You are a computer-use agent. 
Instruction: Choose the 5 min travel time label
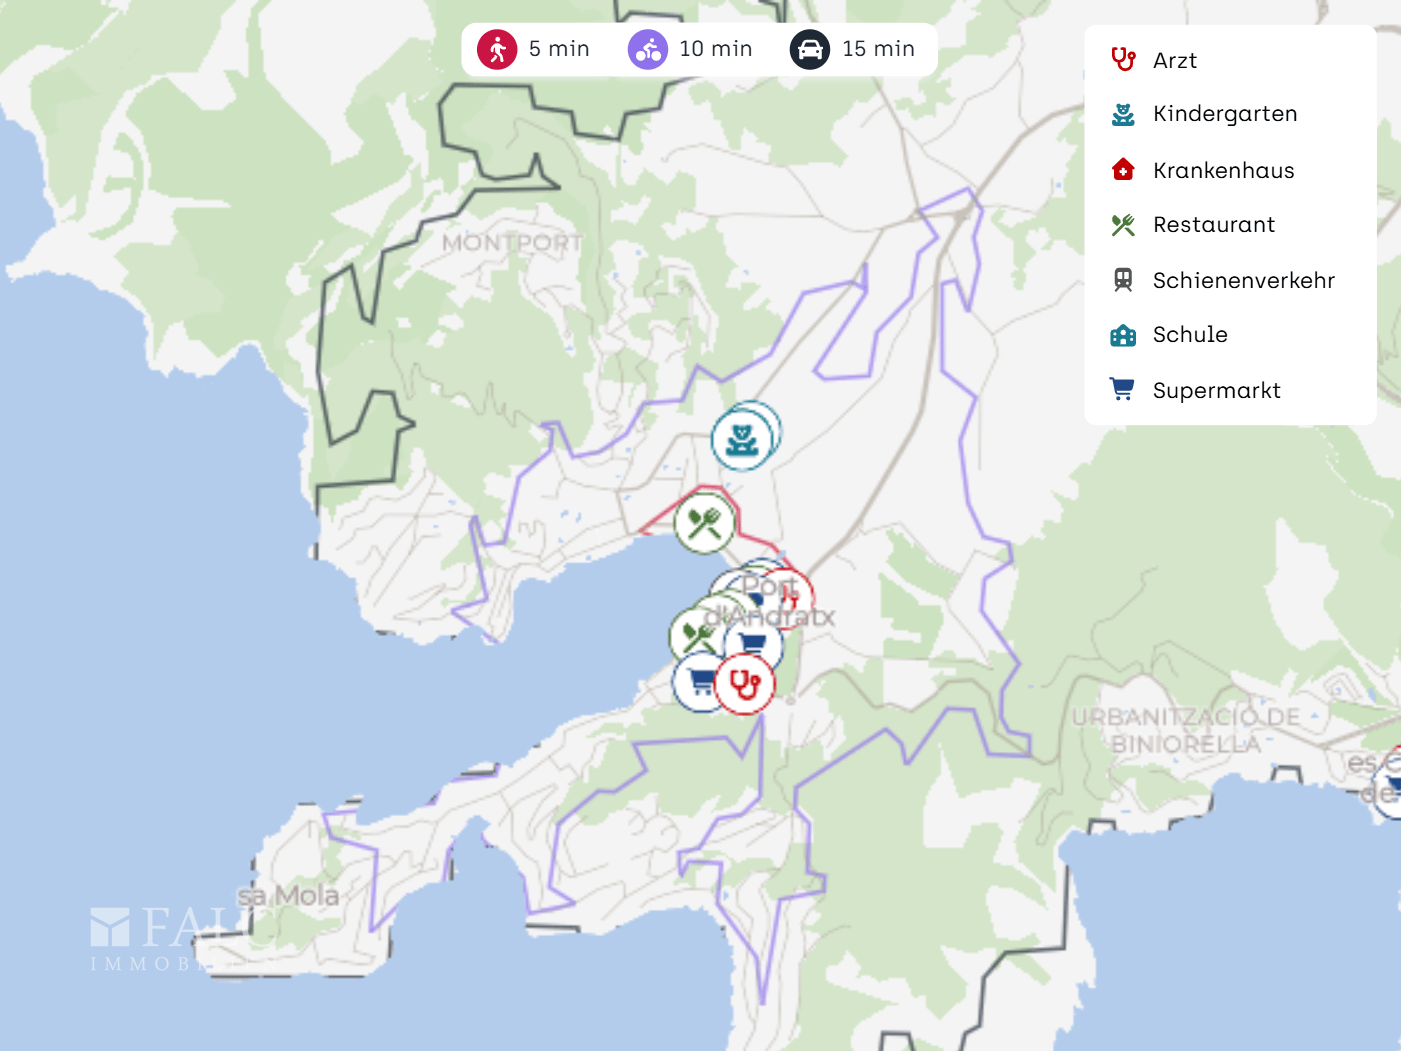(x=559, y=49)
